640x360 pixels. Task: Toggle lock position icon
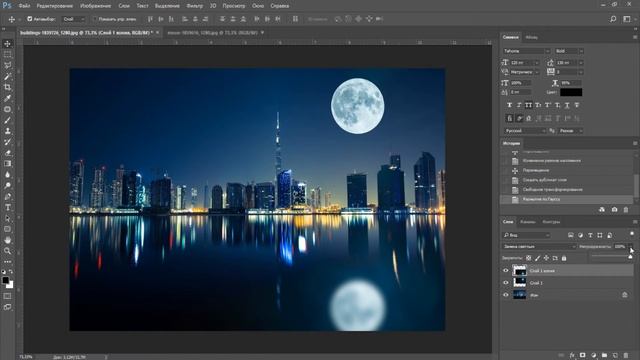coord(546,258)
